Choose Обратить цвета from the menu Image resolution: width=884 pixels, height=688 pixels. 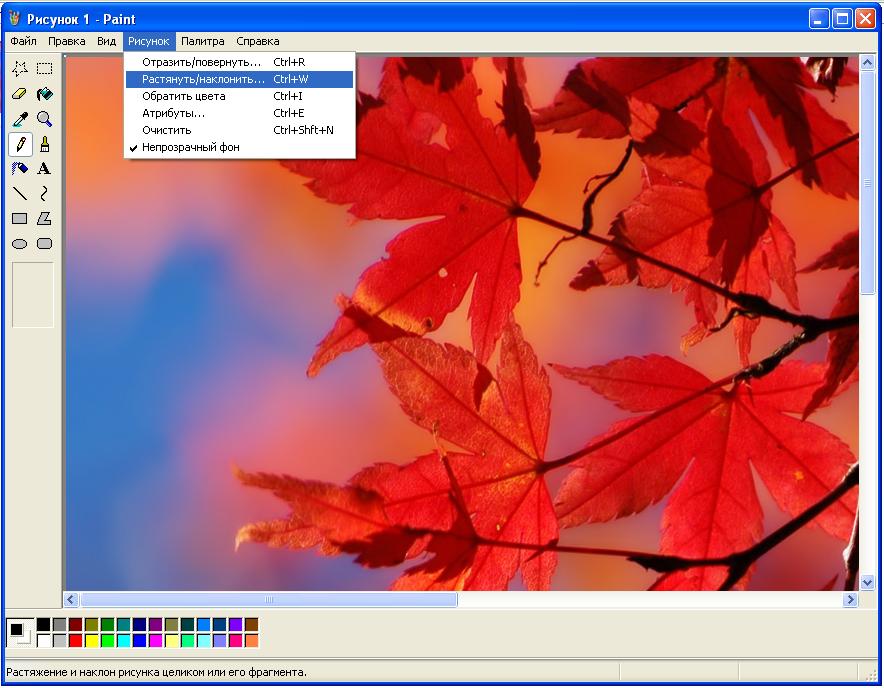click(x=183, y=96)
